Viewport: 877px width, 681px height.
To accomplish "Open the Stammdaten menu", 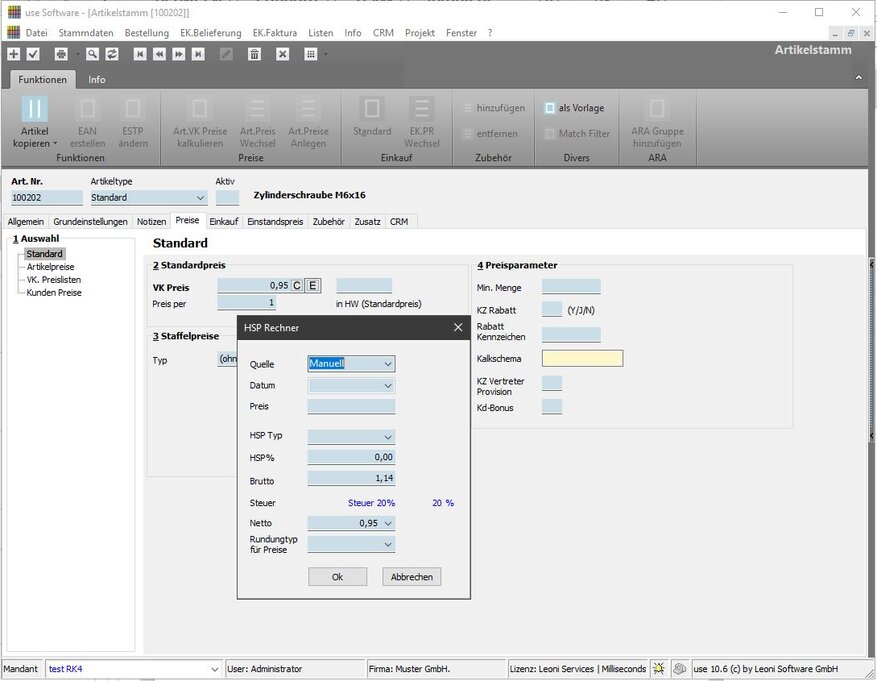I will (85, 33).
